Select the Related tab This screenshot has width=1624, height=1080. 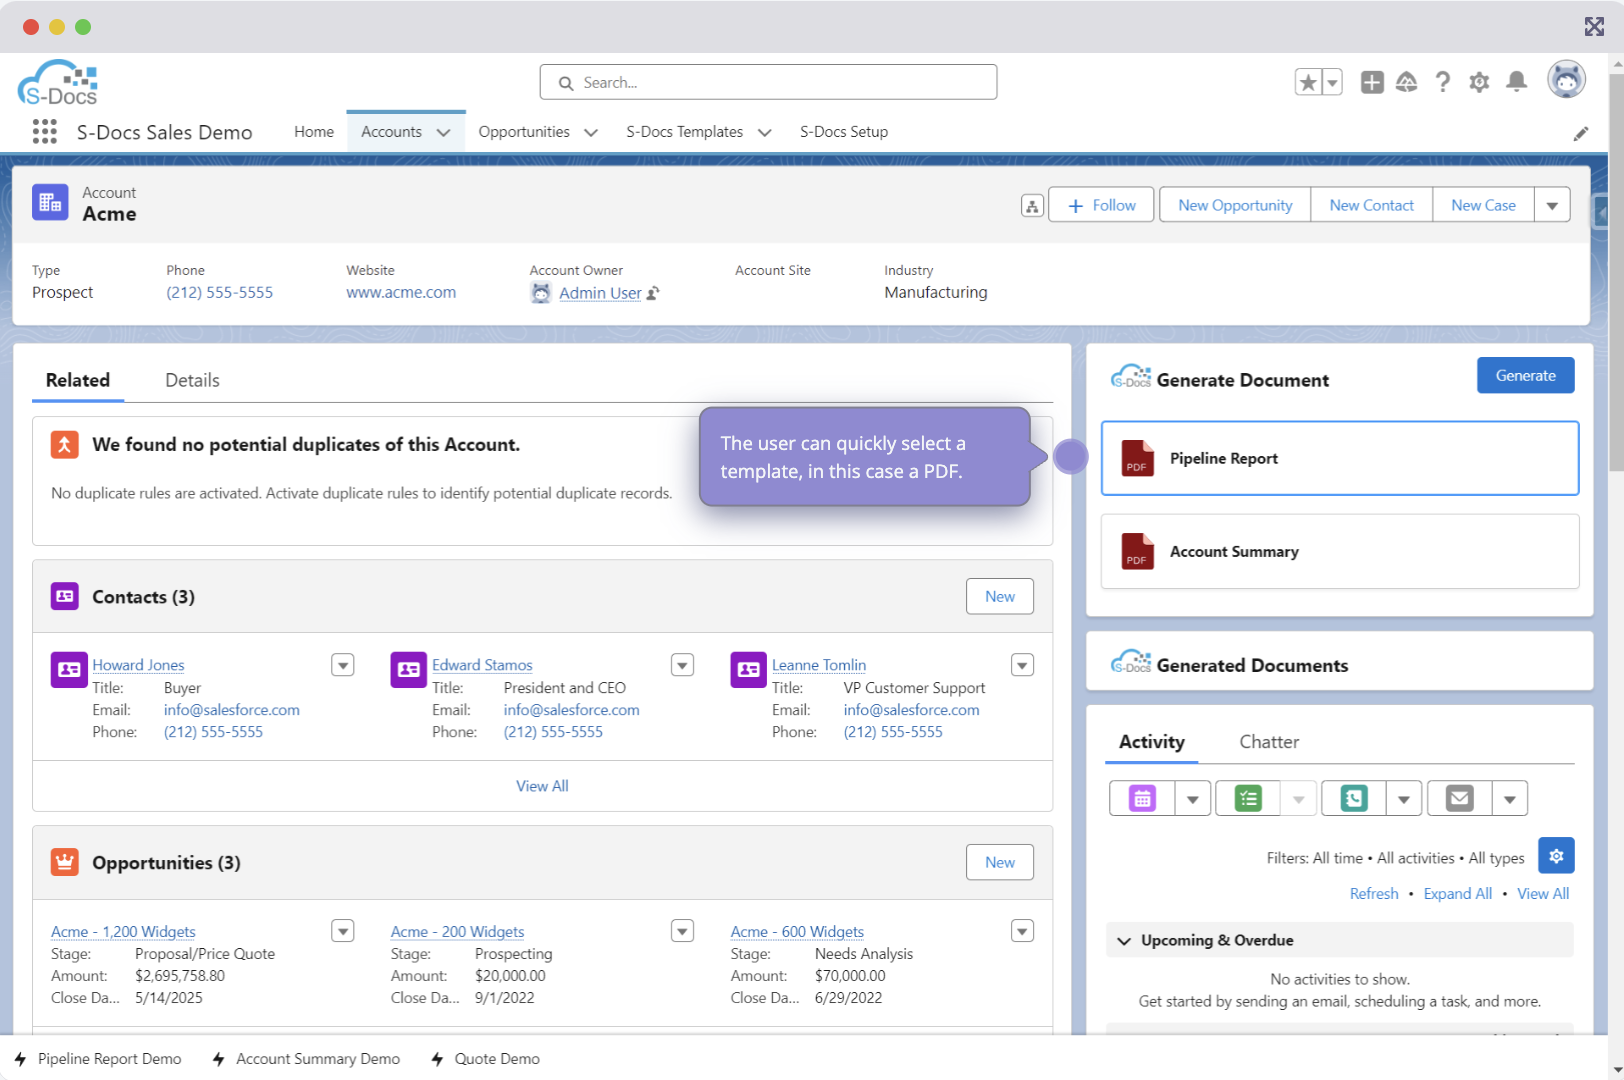coord(78,380)
